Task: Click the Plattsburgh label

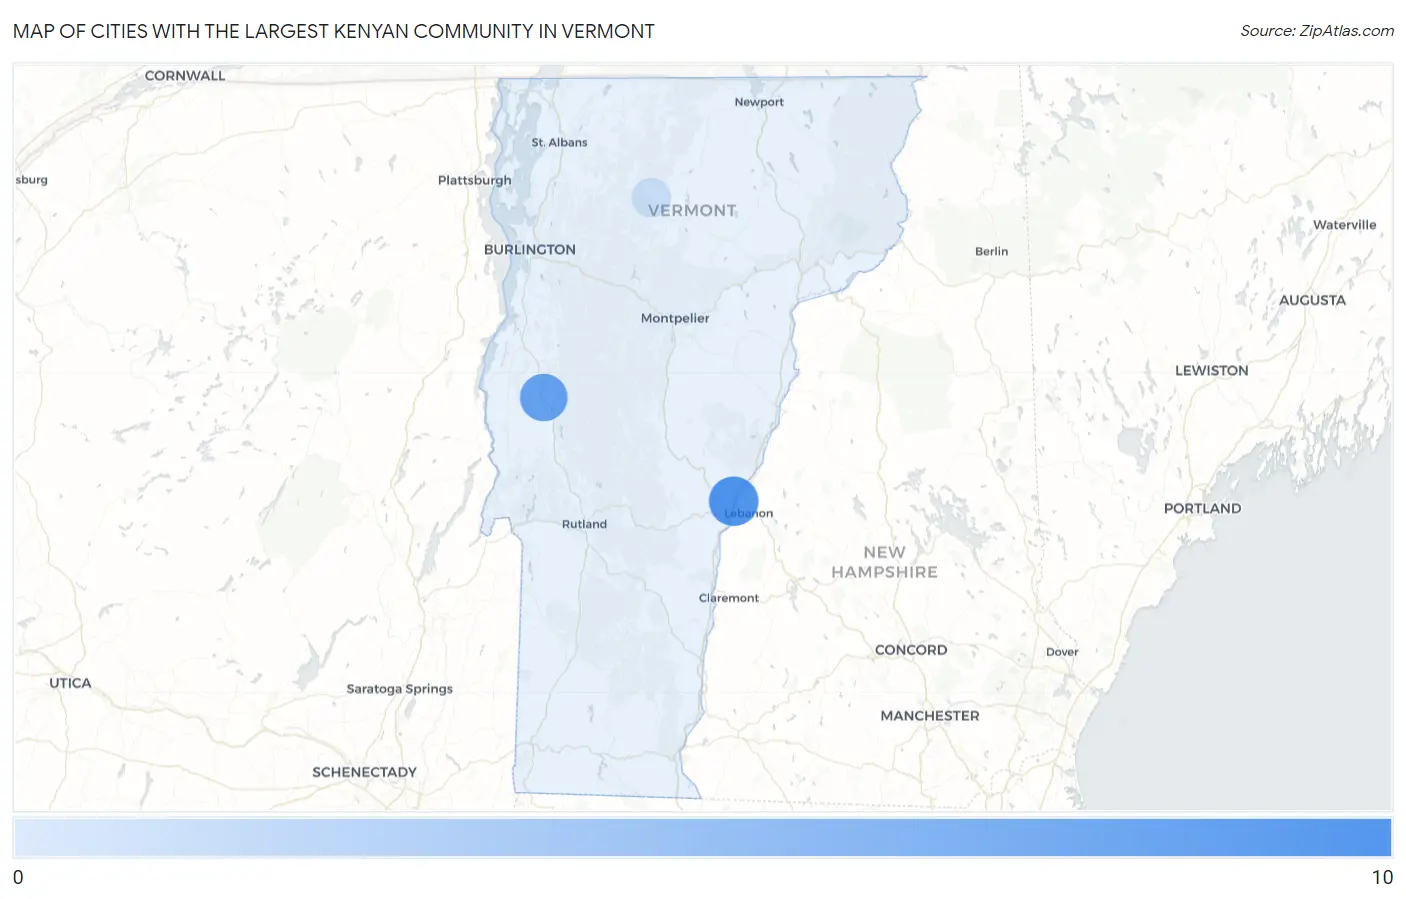Action: tap(474, 180)
